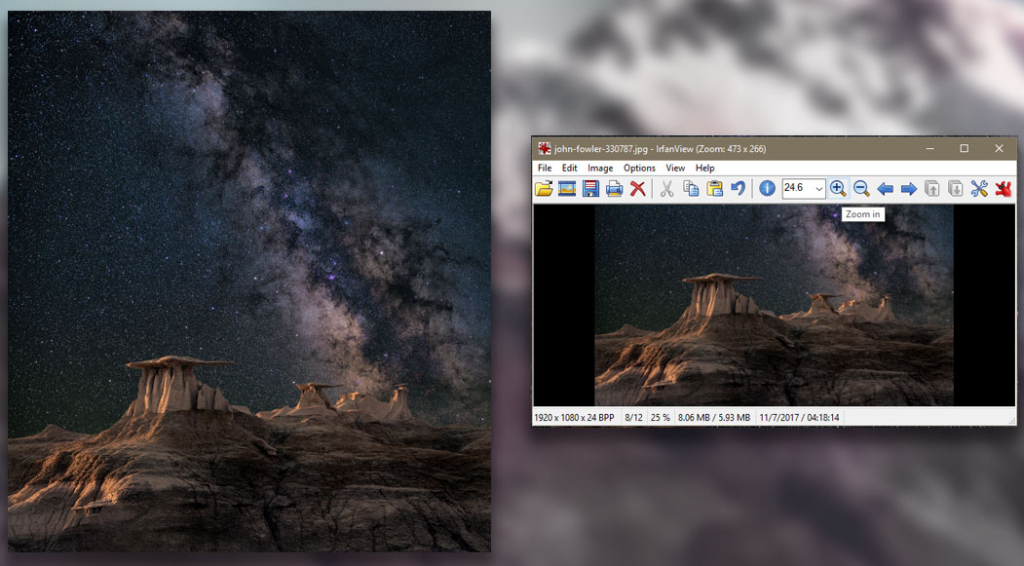Click the image preview in IrfanView

773,305
